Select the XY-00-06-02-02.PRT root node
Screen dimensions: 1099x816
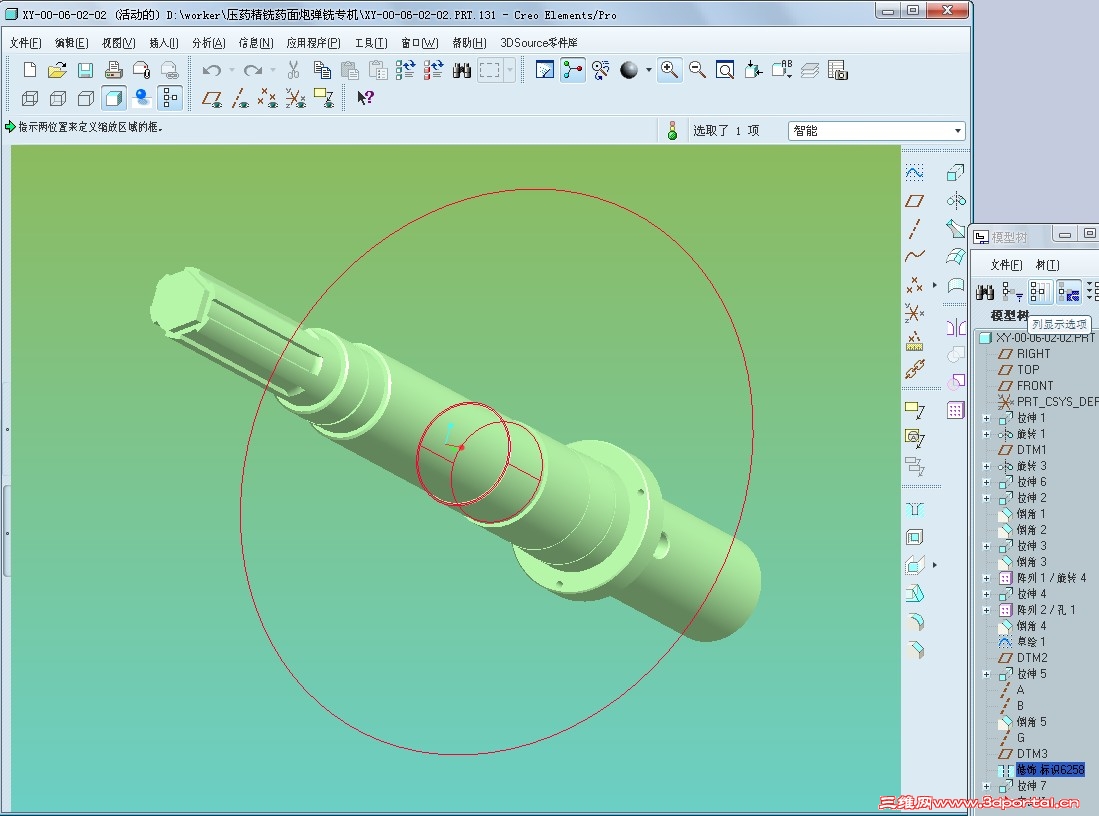tap(1044, 338)
